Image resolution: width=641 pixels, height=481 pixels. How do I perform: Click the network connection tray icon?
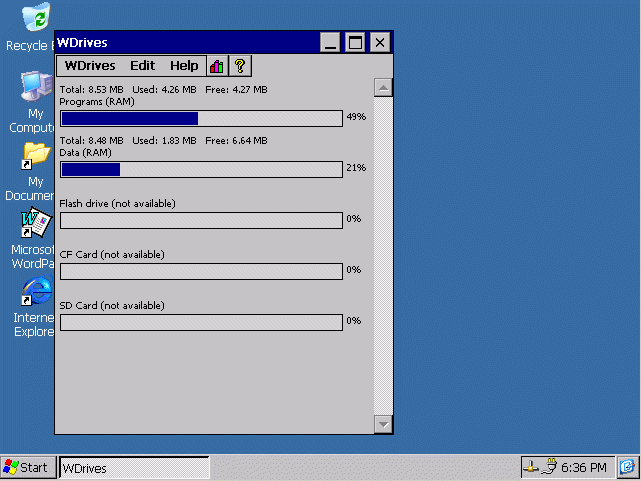[x=532, y=467]
